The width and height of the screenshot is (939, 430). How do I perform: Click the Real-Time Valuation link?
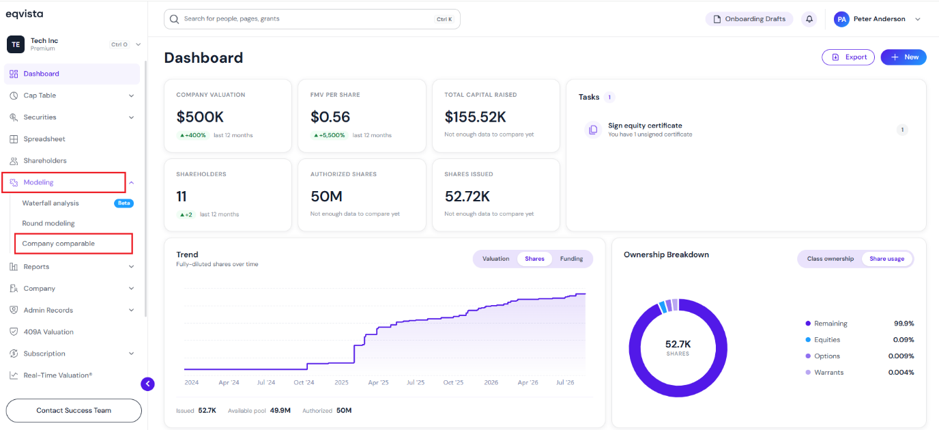57,376
